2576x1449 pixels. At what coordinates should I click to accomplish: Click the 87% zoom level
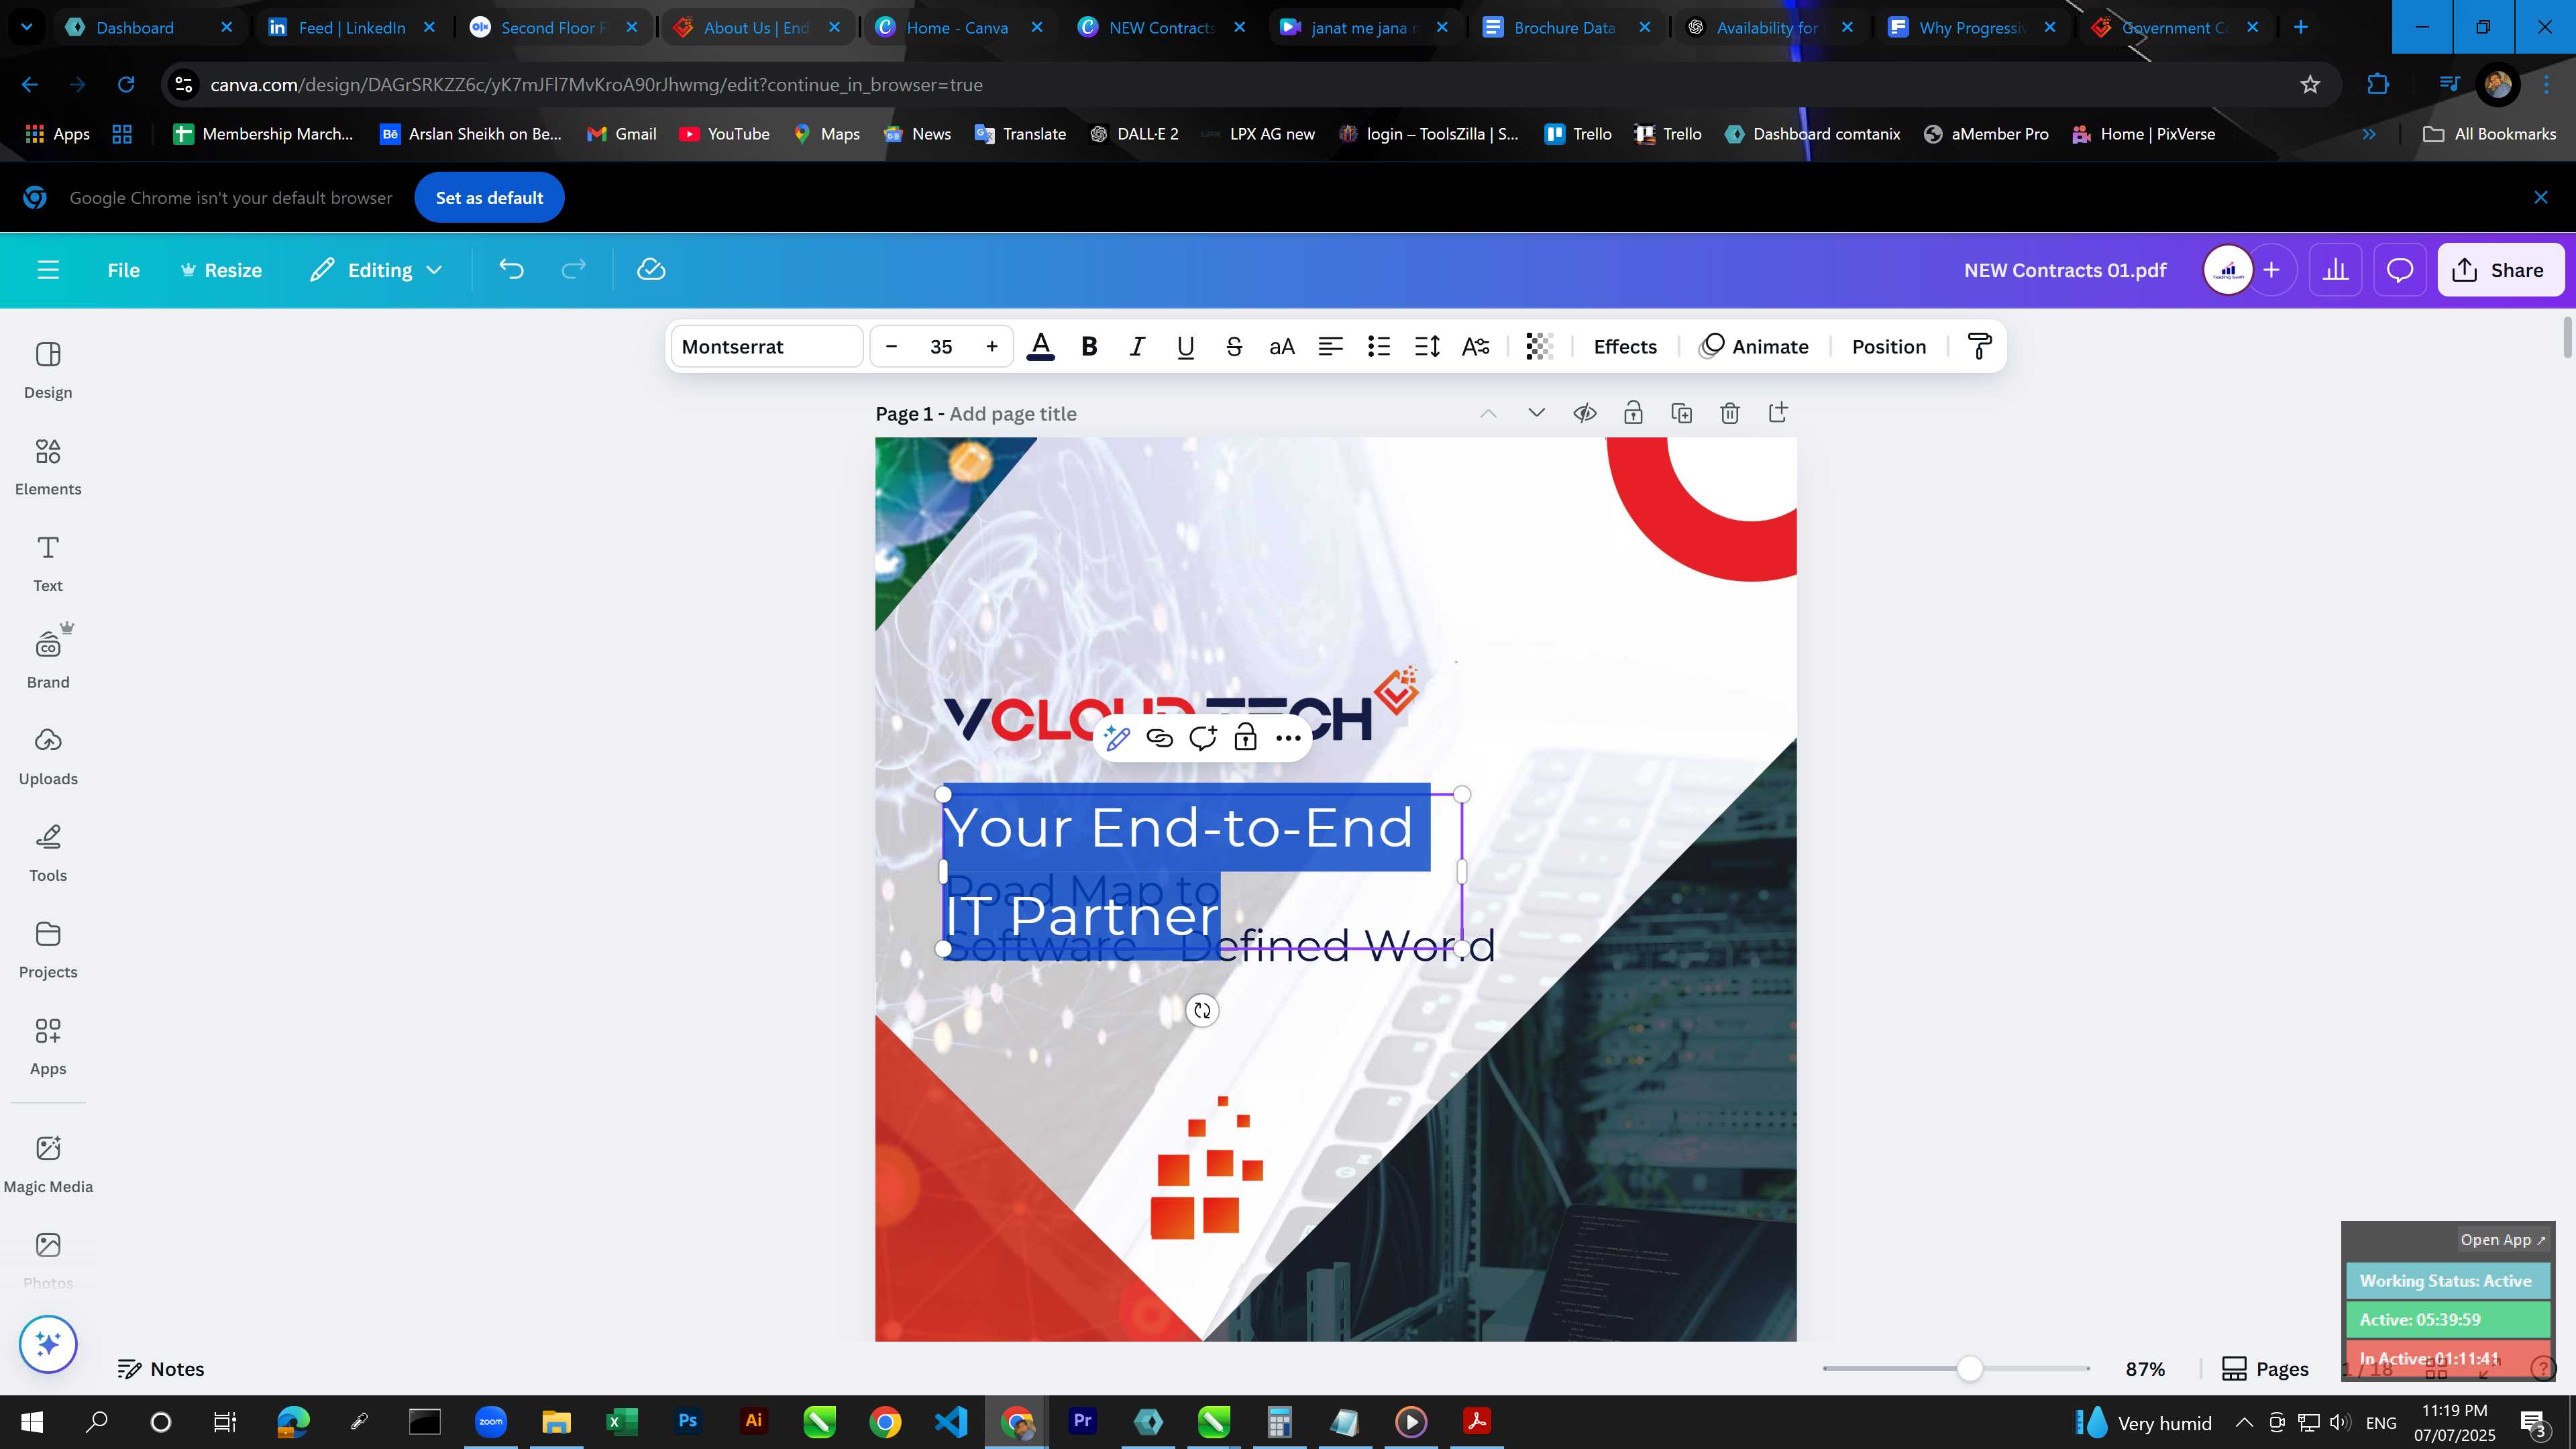tap(2145, 1369)
